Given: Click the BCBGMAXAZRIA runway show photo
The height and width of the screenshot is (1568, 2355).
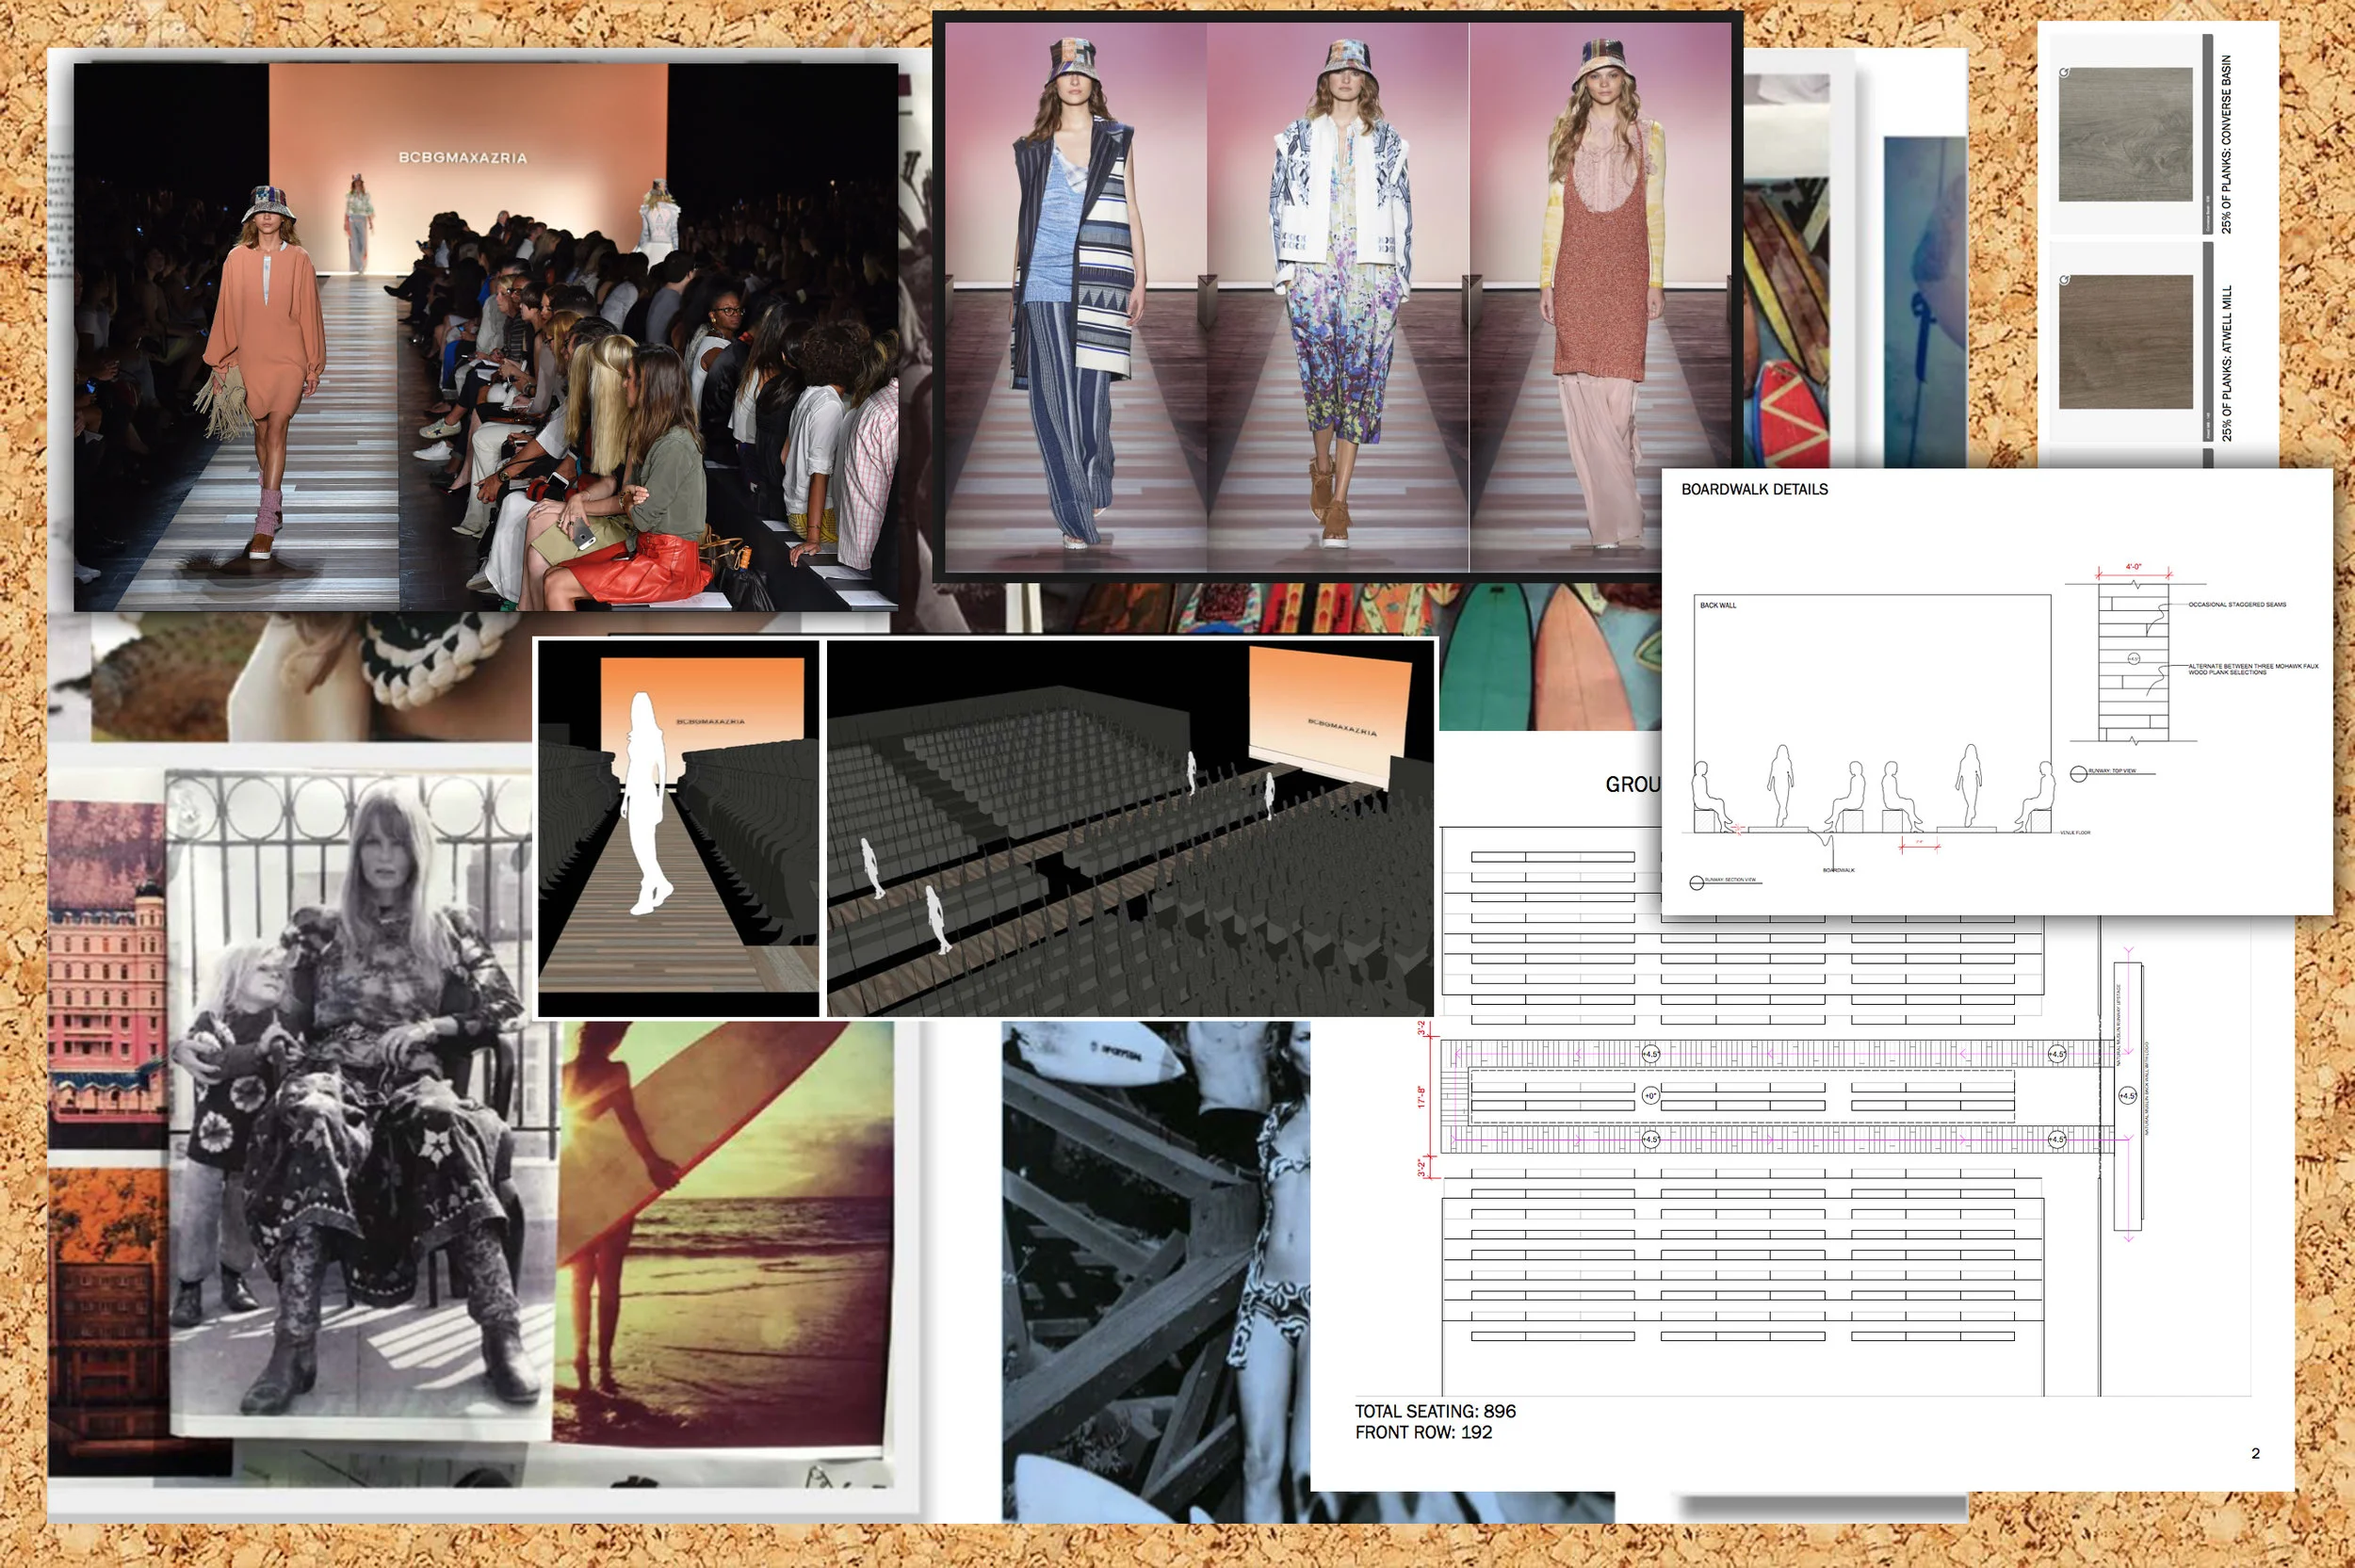Looking at the screenshot, I should [485, 337].
